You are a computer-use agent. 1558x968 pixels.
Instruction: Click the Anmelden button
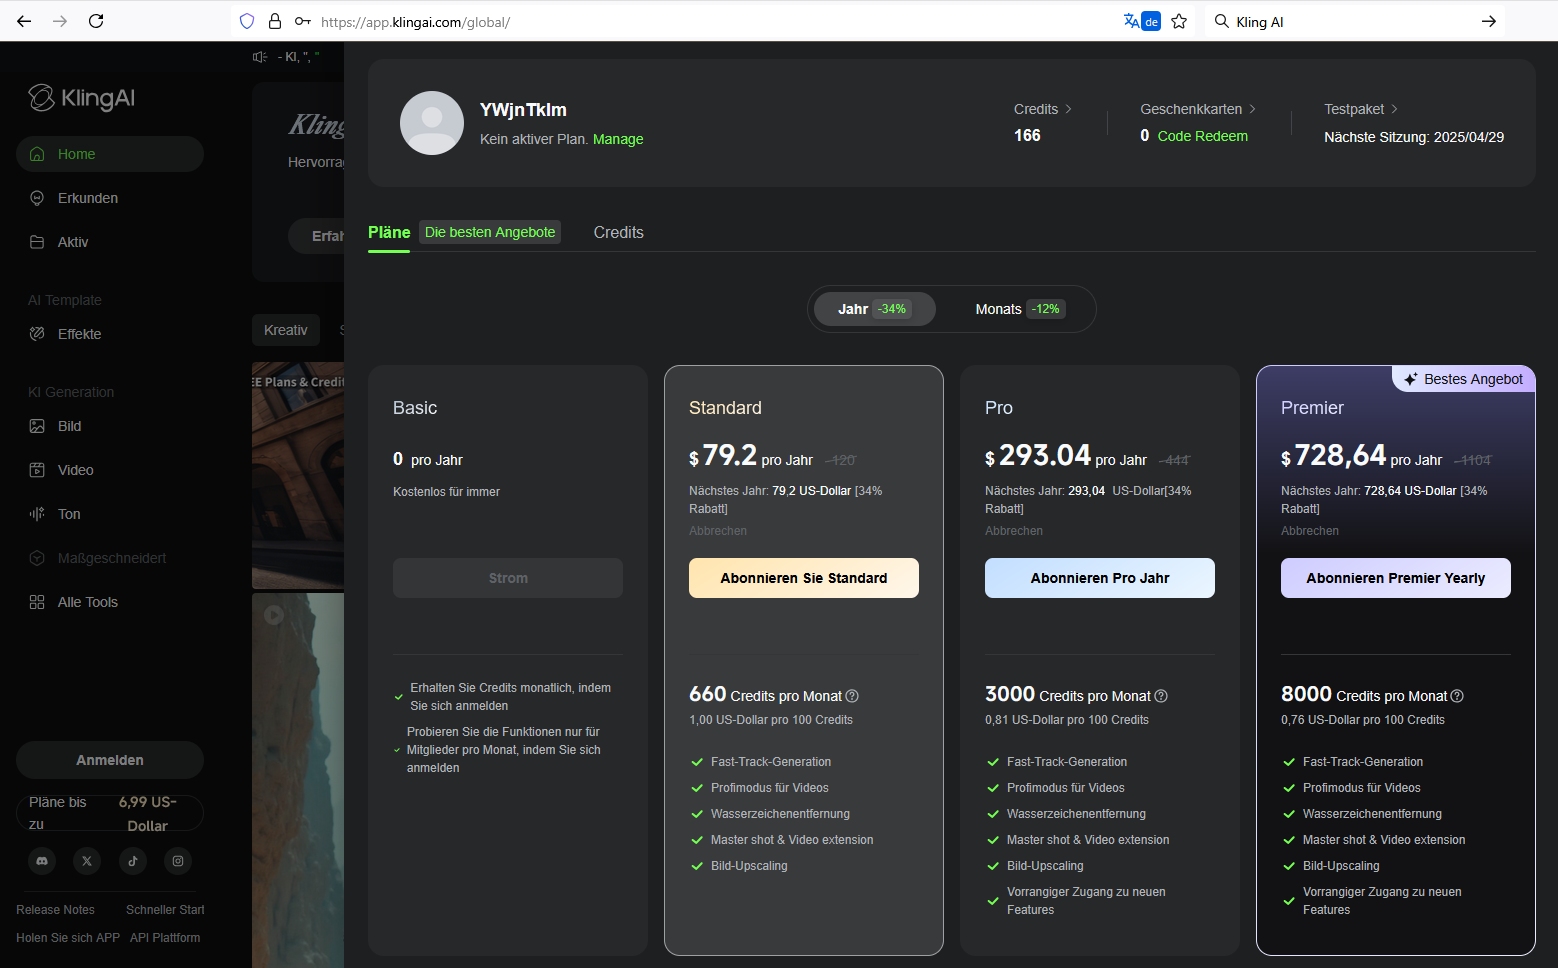click(x=110, y=760)
